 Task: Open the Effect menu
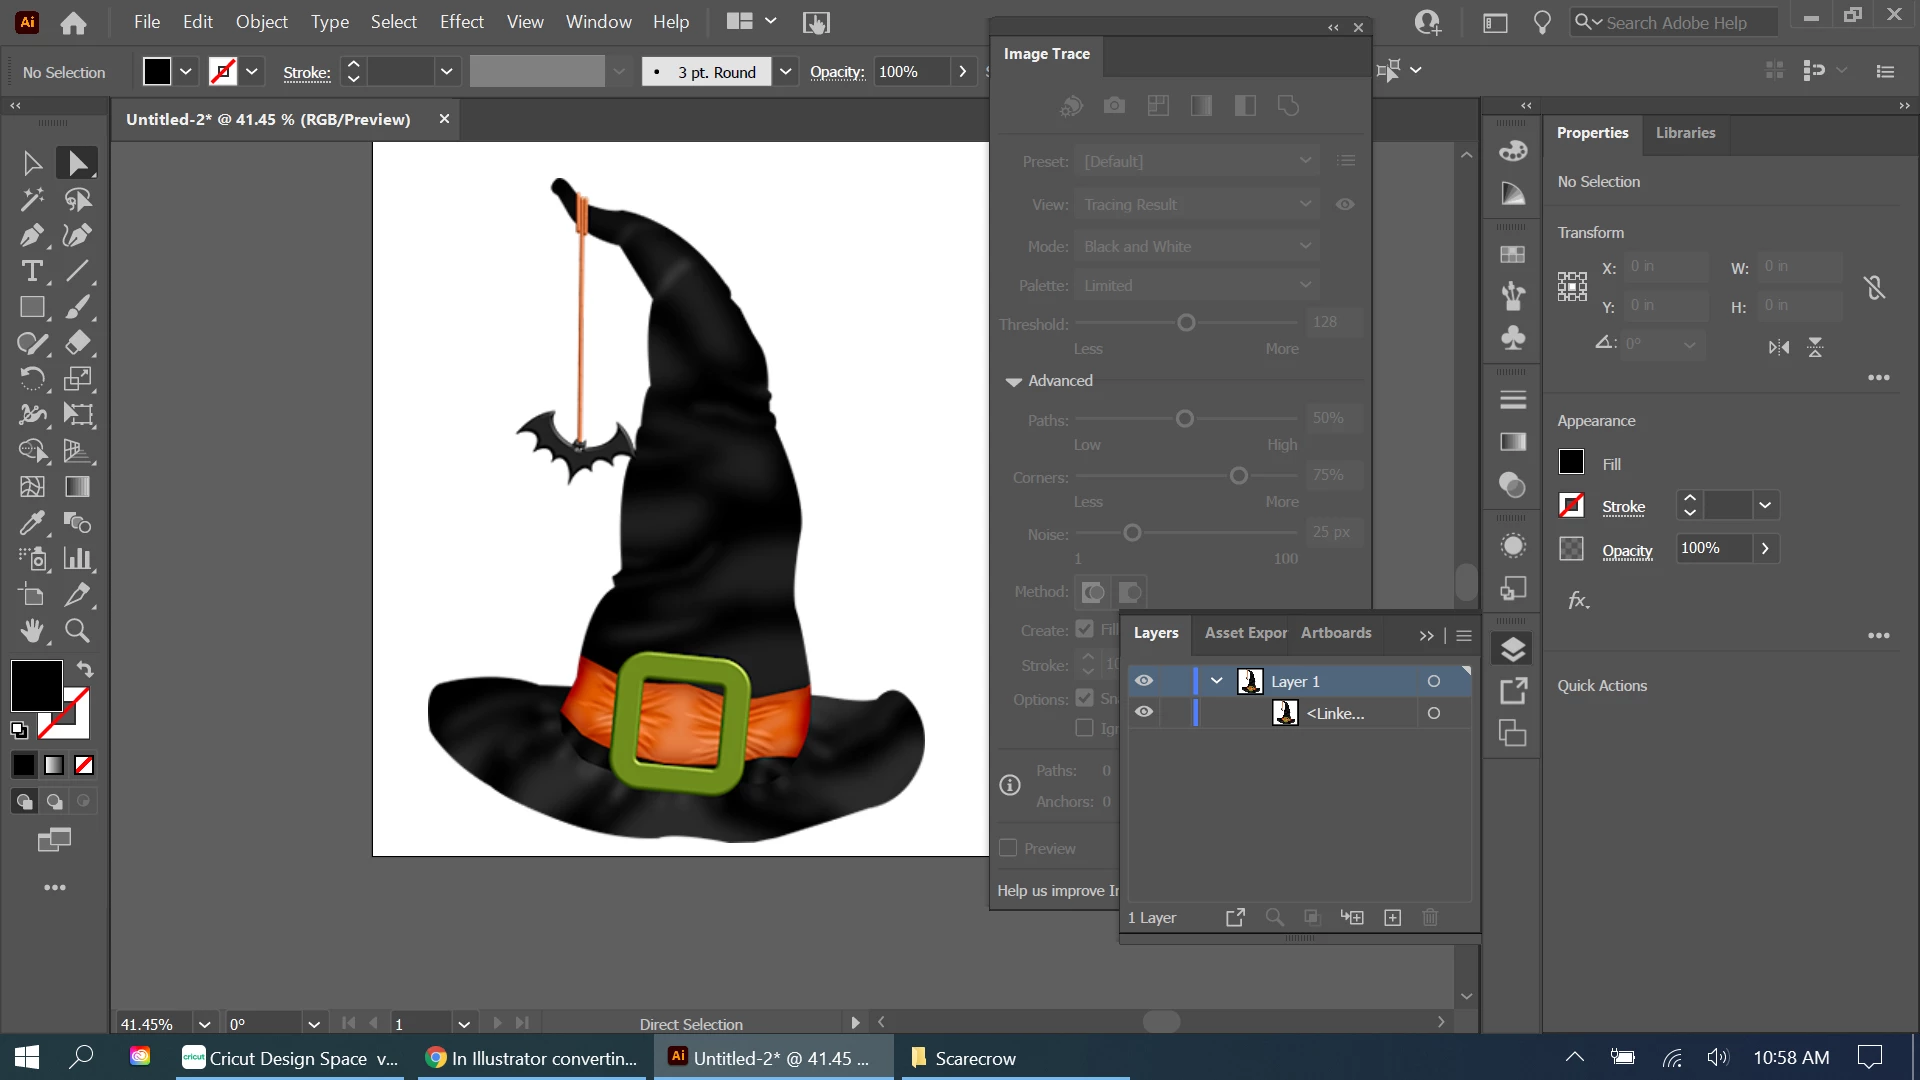(x=461, y=22)
